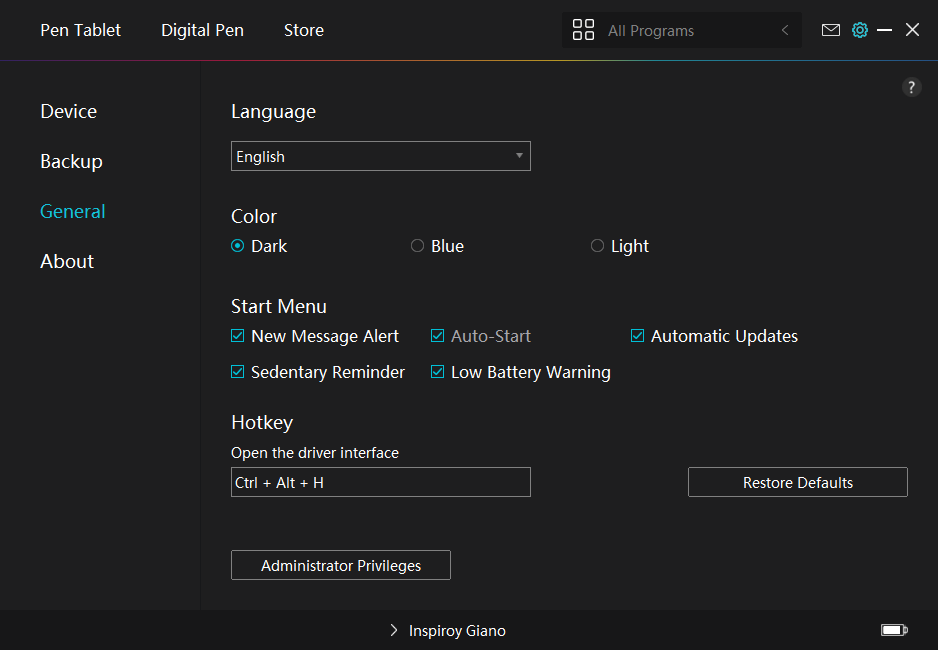Viewport: 938px width, 650px height.
Task: Switch to the Digital Pen tab
Action: click(x=202, y=30)
